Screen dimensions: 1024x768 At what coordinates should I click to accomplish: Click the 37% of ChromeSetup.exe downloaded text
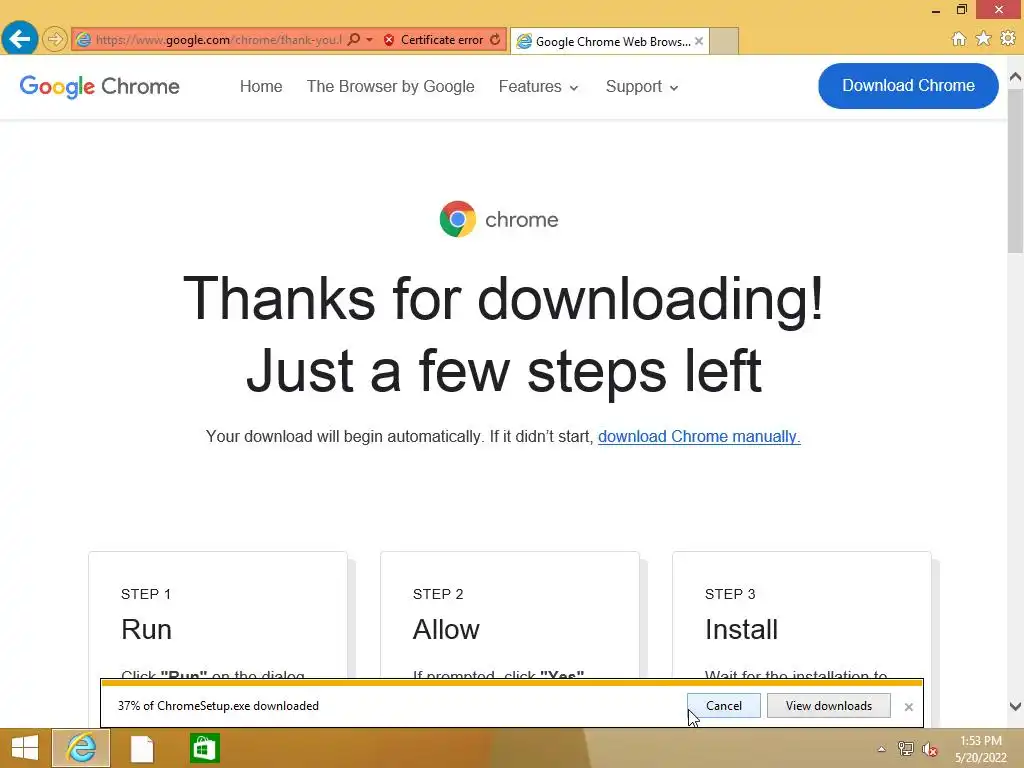click(x=218, y=706)
